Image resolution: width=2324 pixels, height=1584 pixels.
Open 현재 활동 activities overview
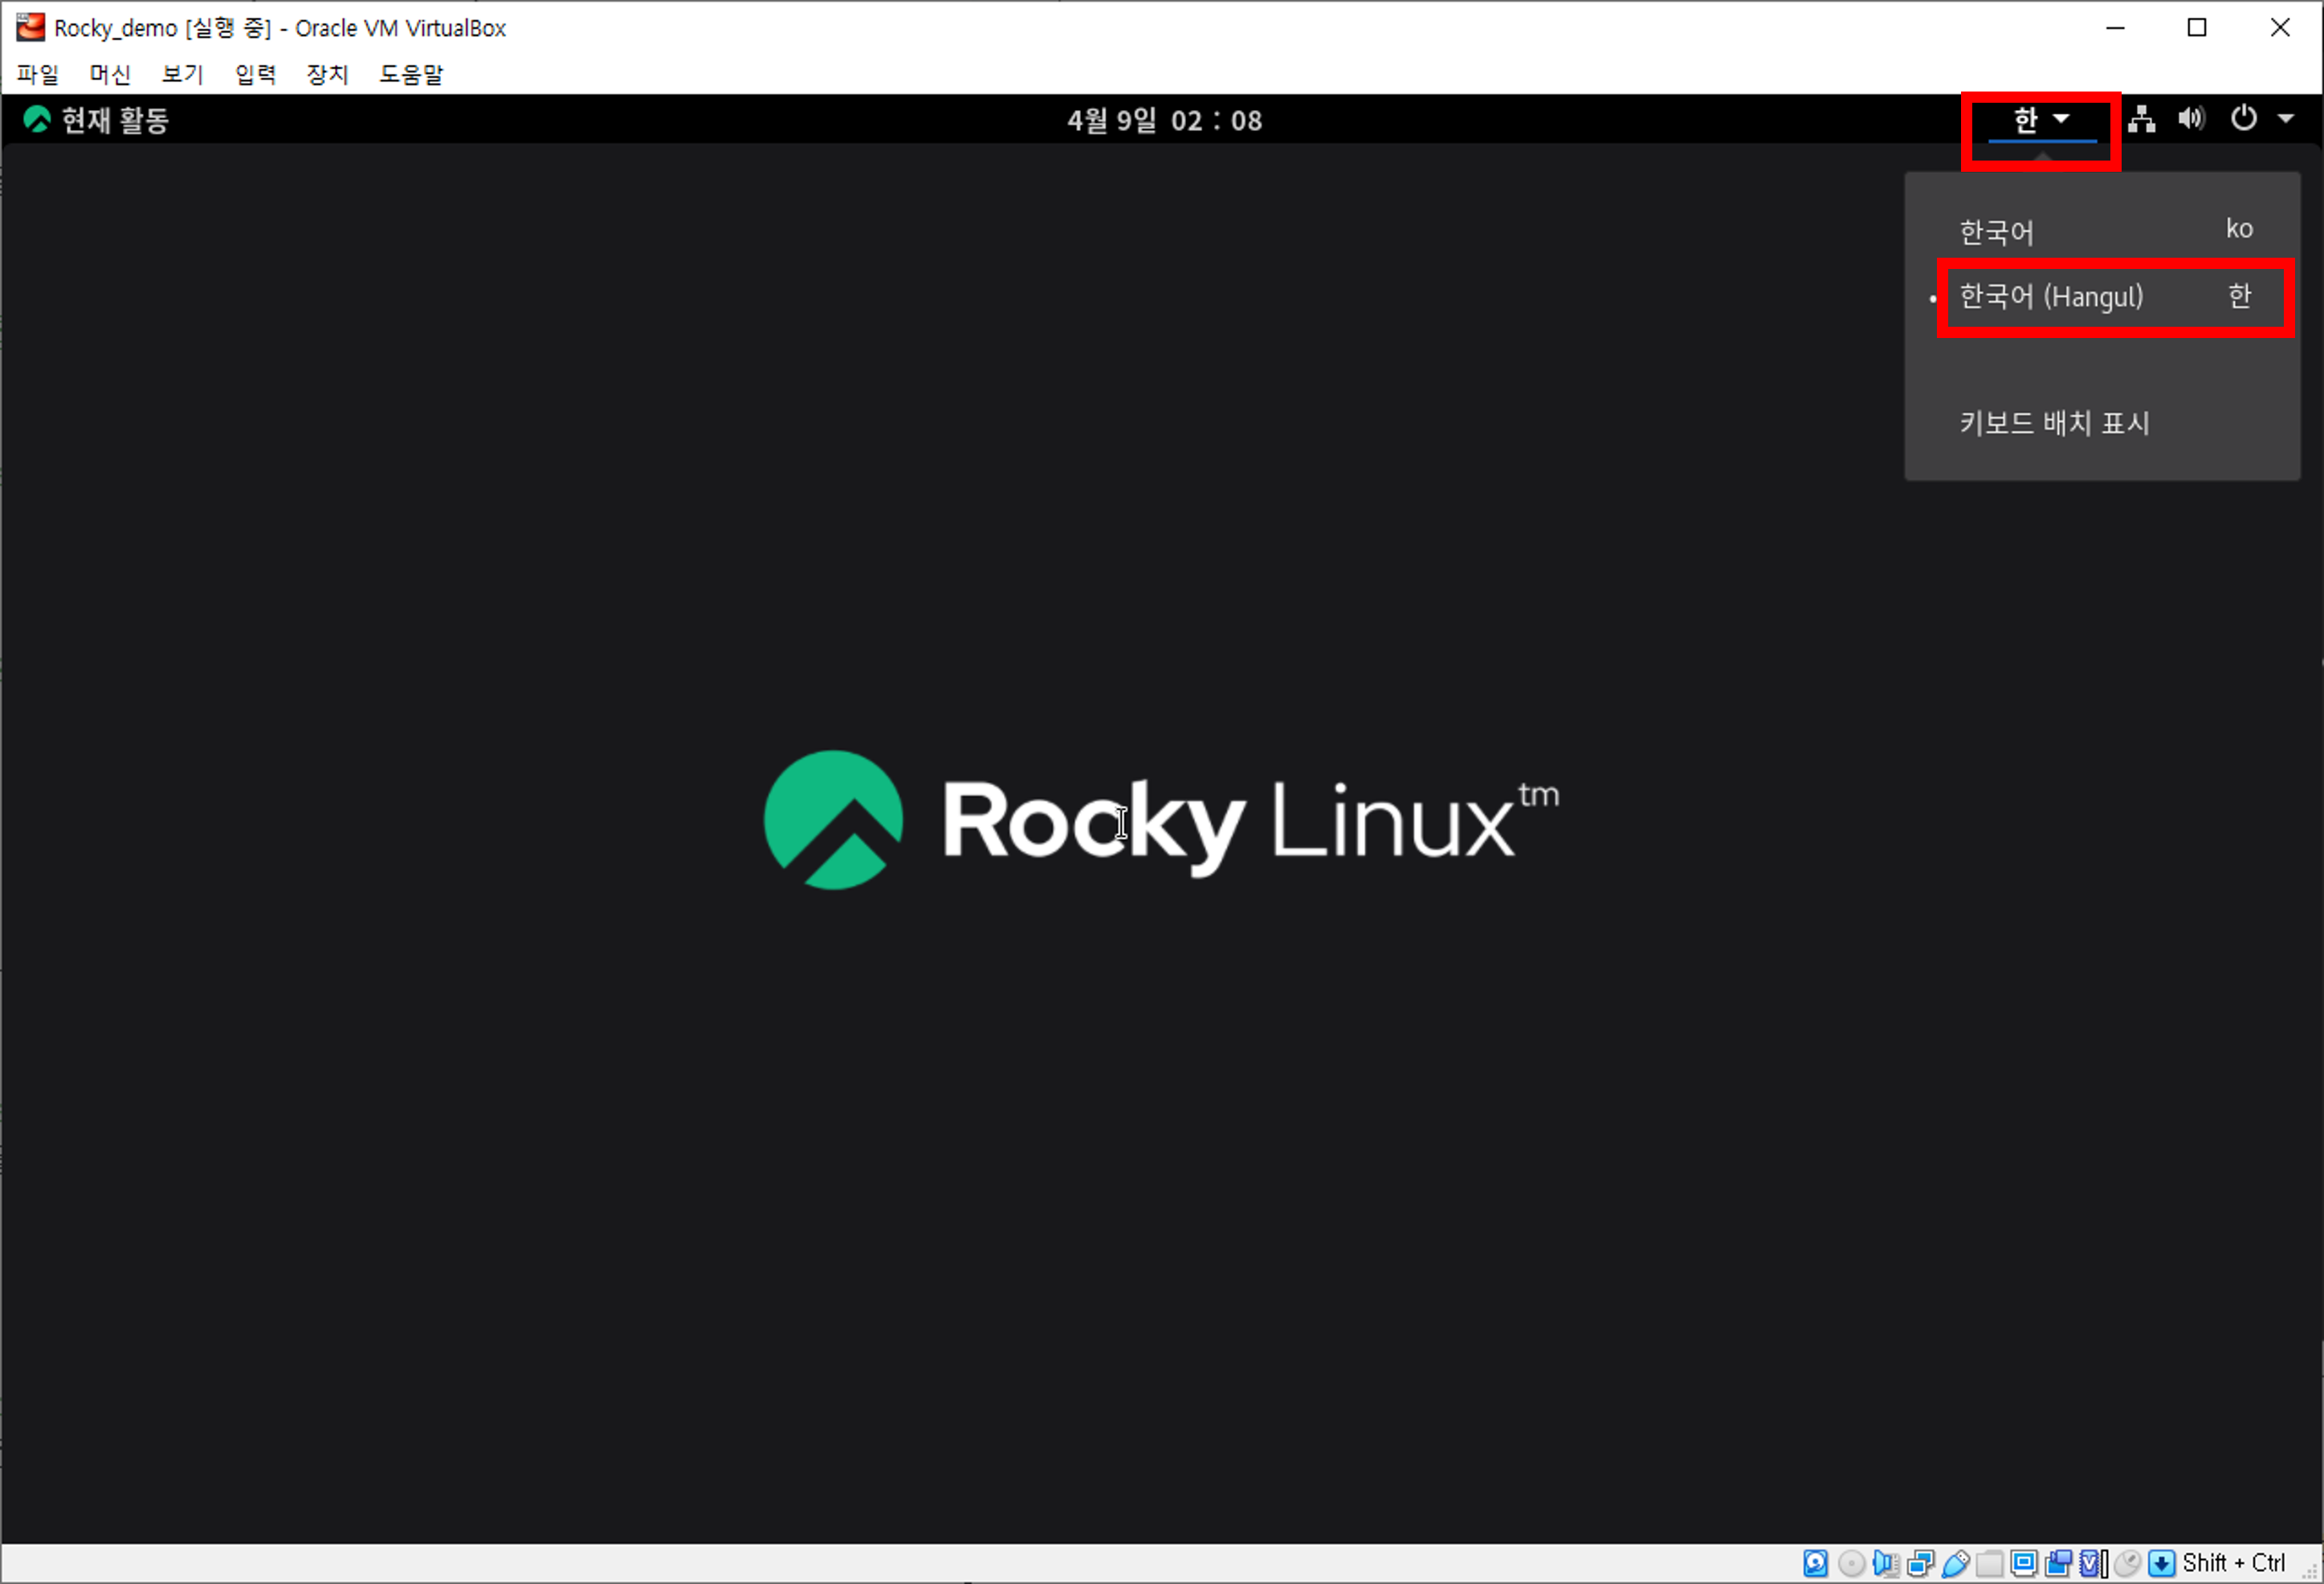tap(97, 120)
